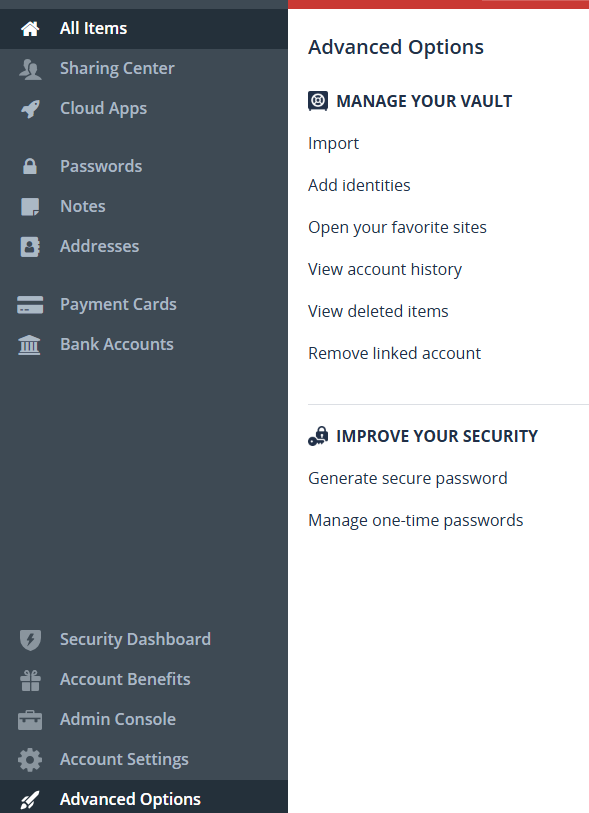Launch the Admin Console

click(x=144, y=720)
